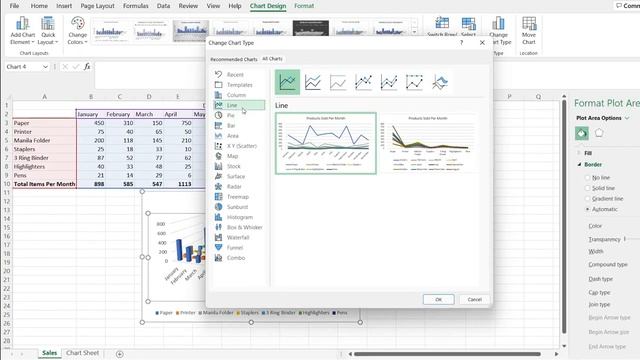Collapse the Border section
640x360 pixels.
pos(590,164)
